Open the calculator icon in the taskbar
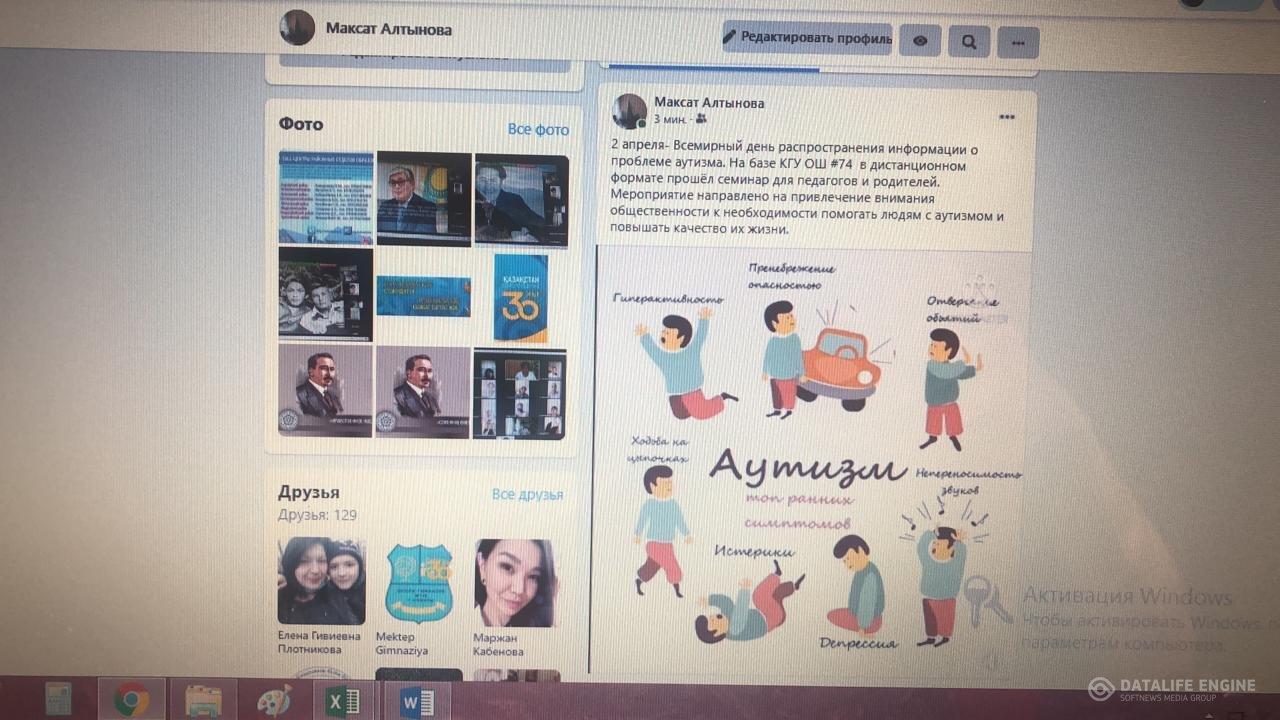The height and width of the screenshot is (720, 1280). tap(59, 698)
